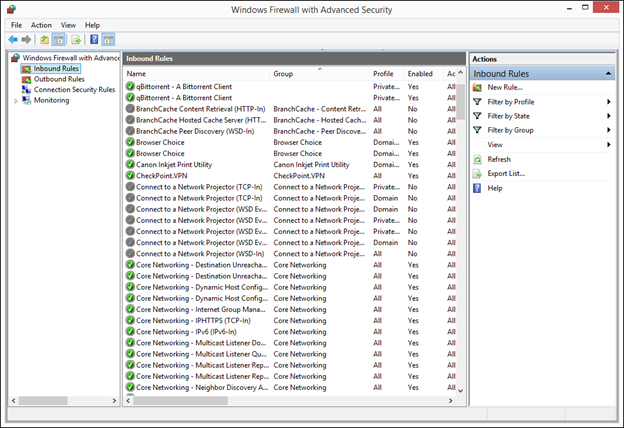The height and width of the screenshot is (428, 624).
Task: Sort by the Group column header
Action: pyautogui.click(x=320, y=74)
